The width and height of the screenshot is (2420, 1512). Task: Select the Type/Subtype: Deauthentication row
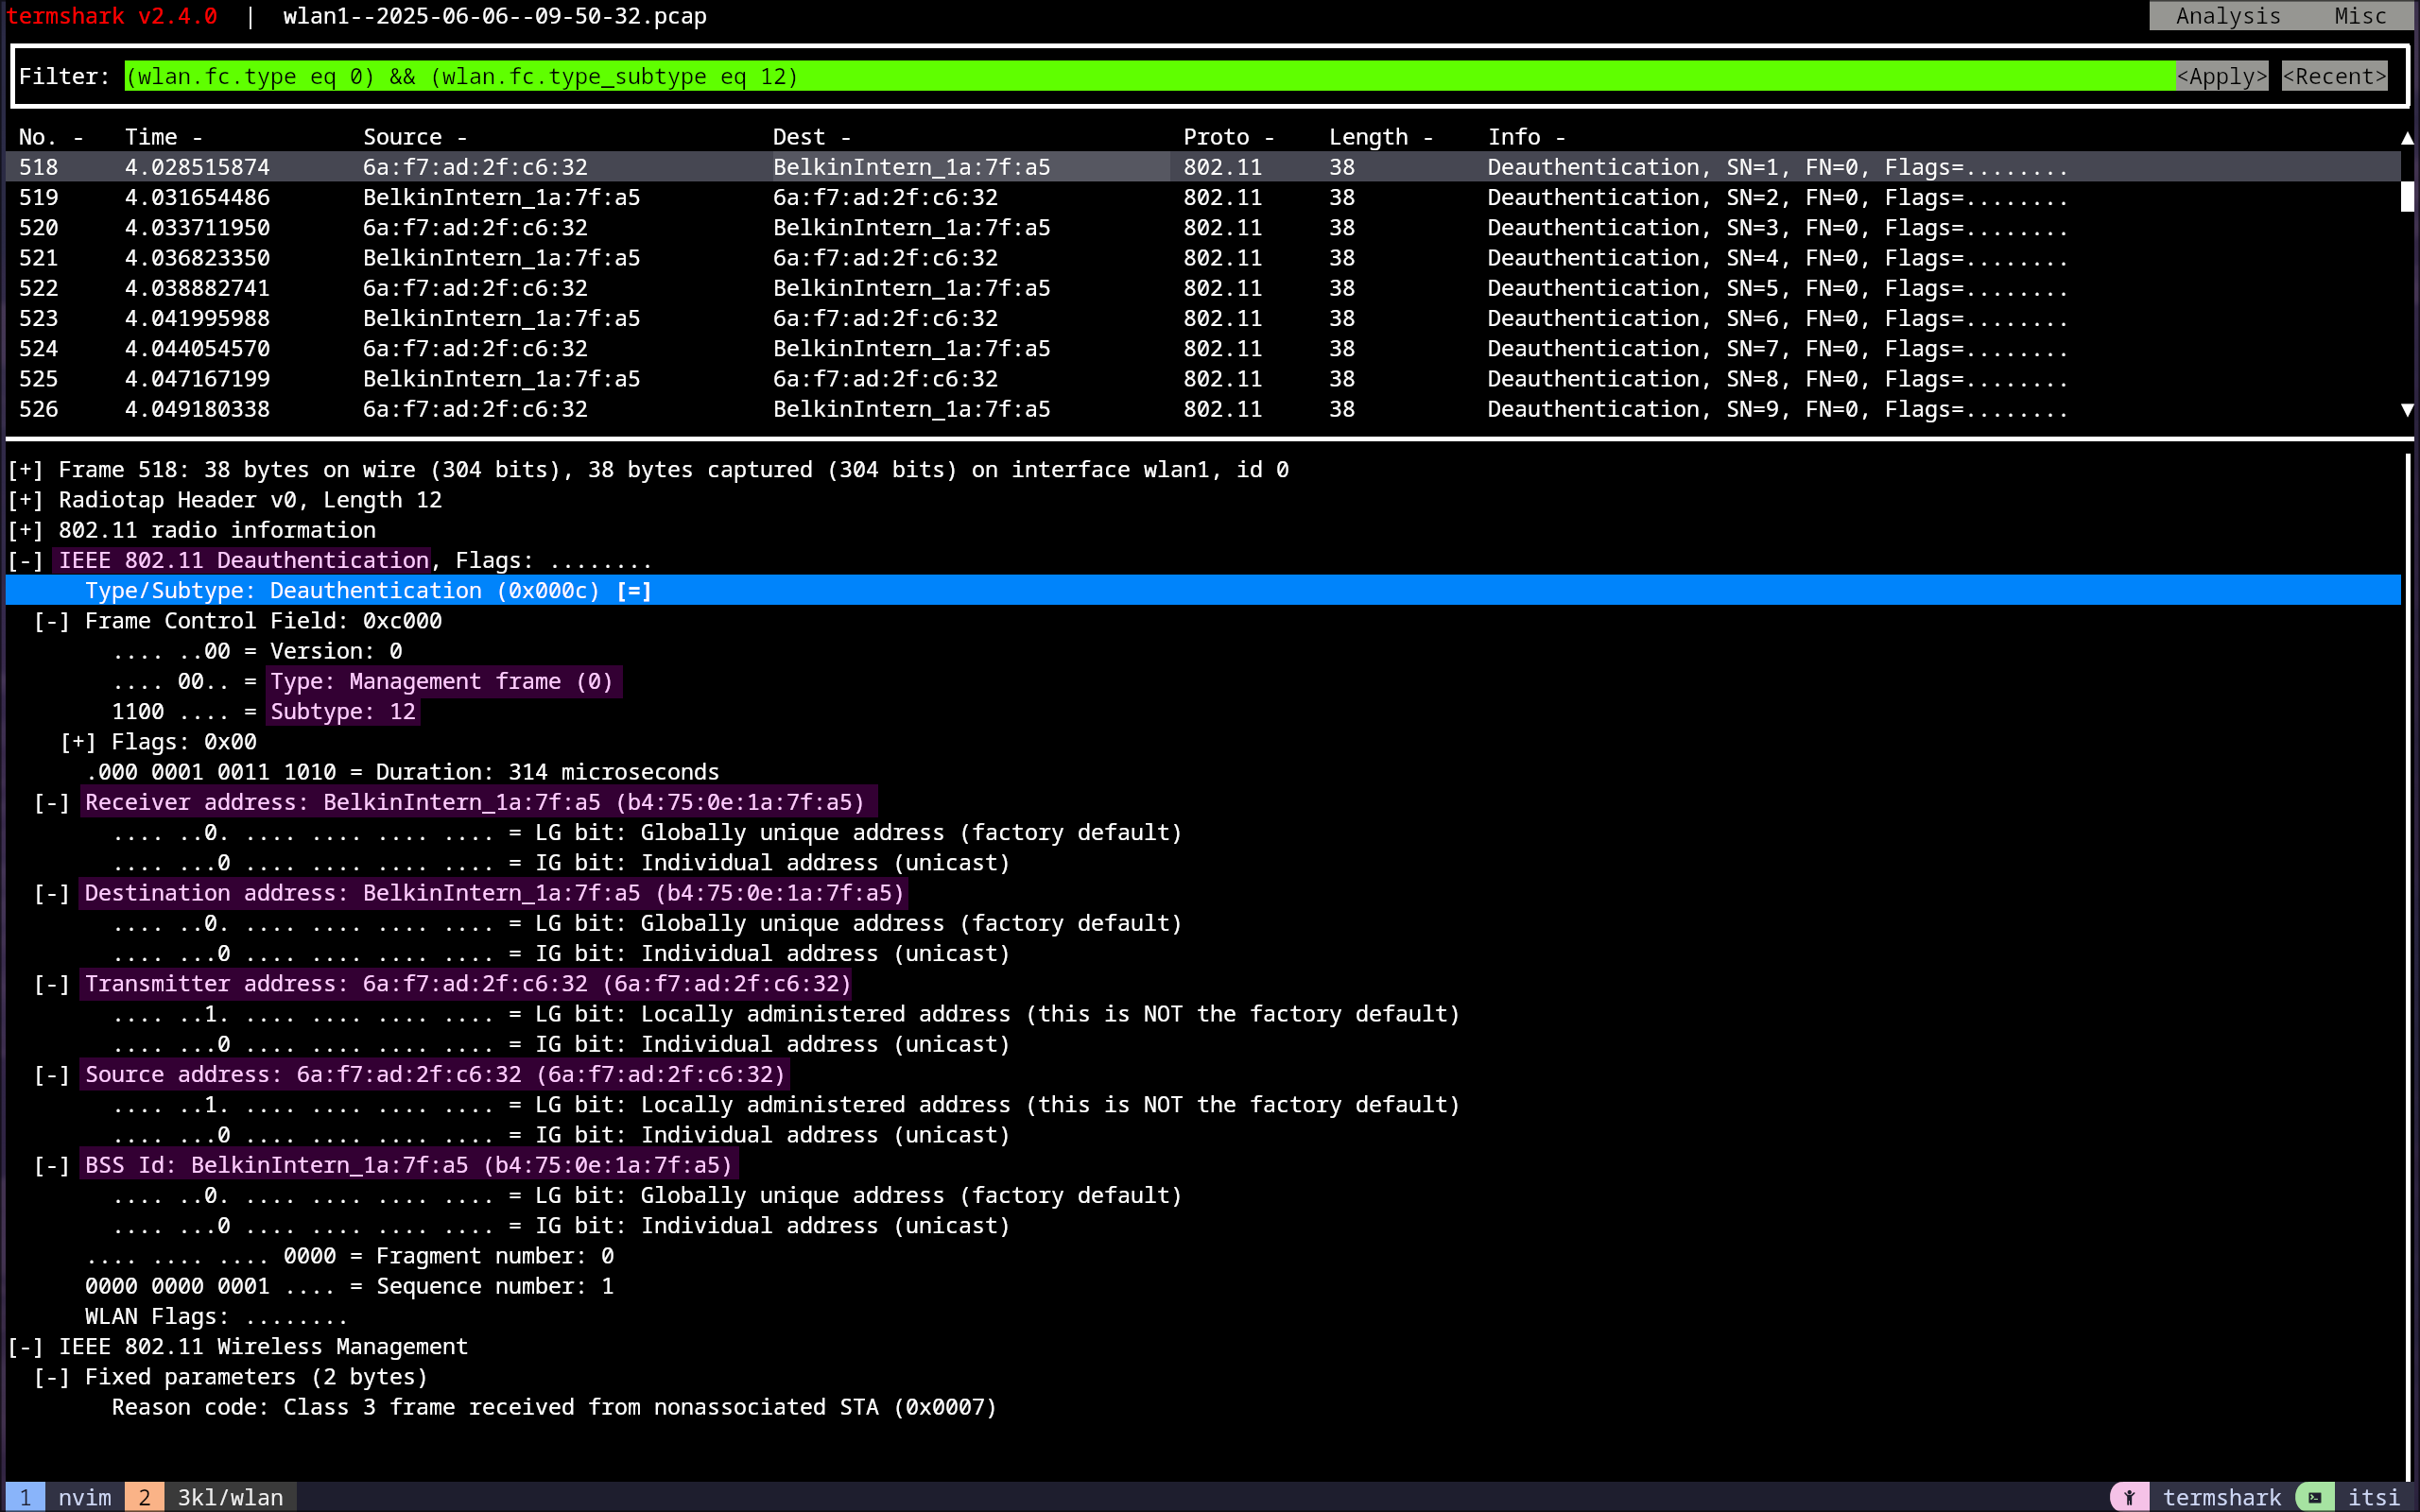[1203, 591]
